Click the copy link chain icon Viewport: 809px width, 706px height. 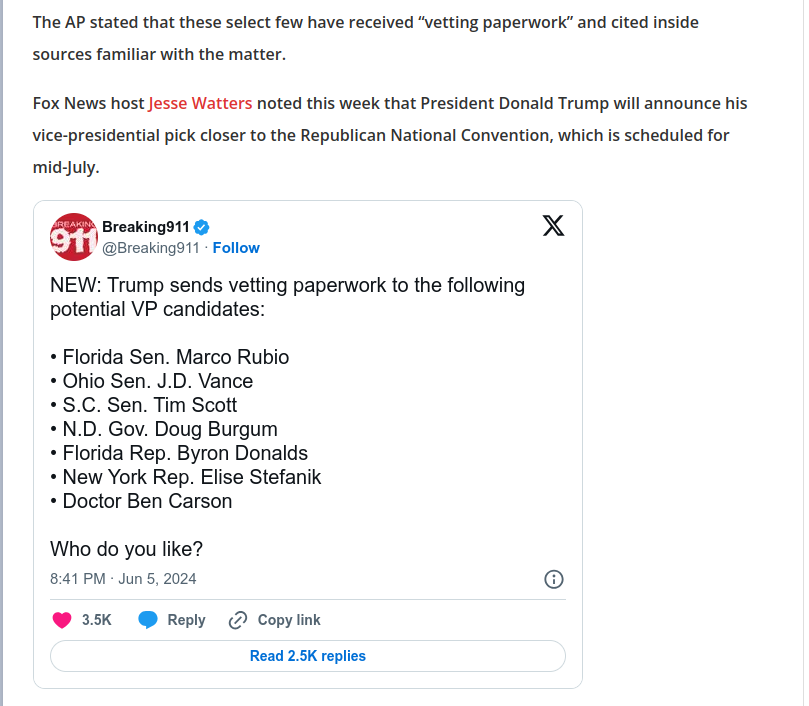coord(238,620)
